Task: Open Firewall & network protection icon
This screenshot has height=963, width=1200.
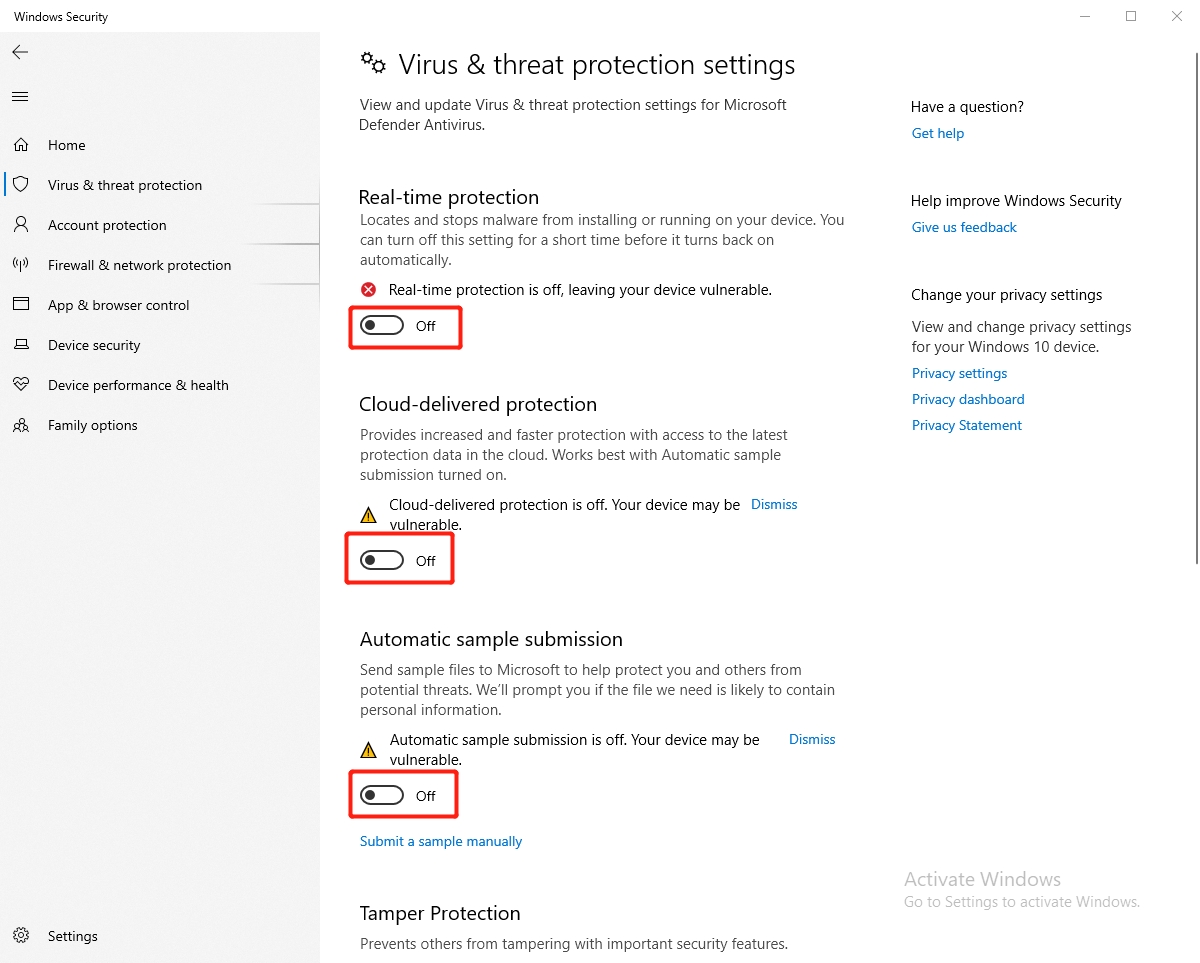Action: (x=21, y=265)
